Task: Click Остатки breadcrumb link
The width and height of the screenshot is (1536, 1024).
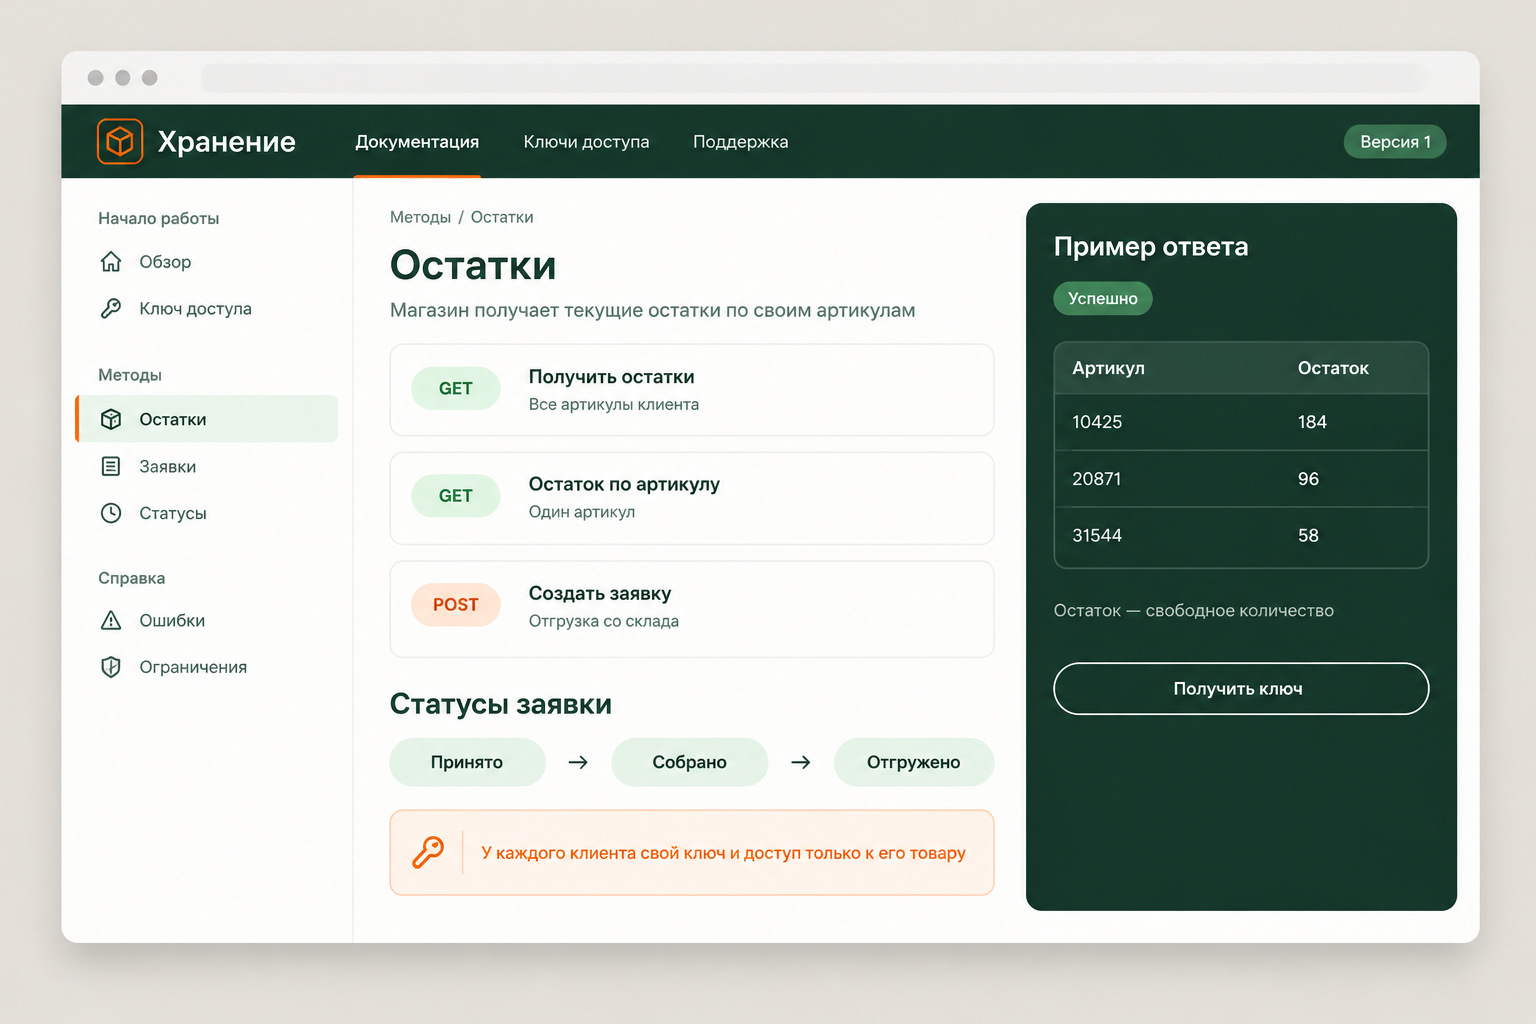Action: click(x=502, y=217)
